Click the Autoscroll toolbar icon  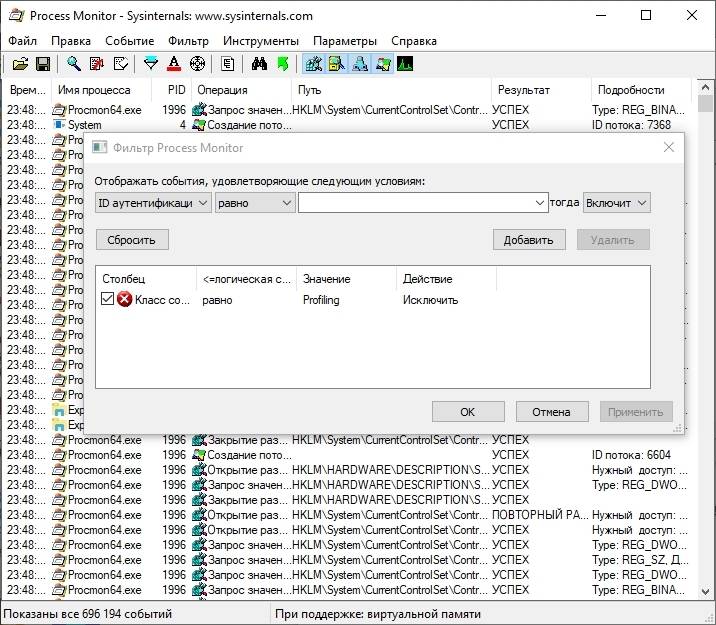tap(97, 64)
